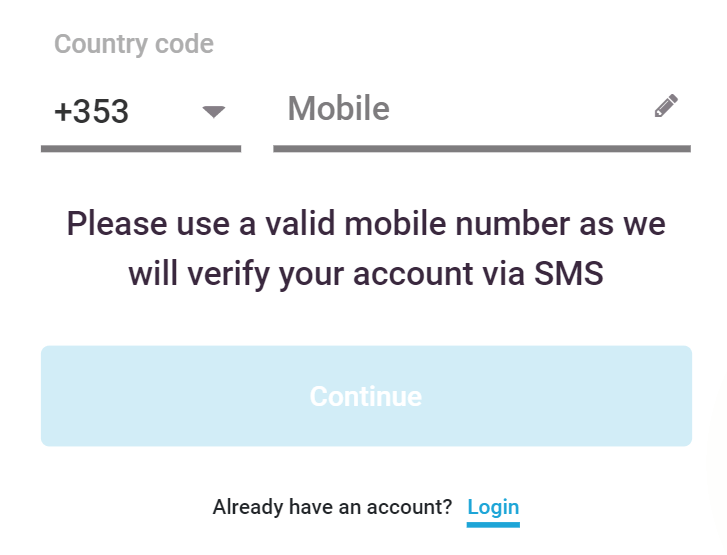Click the Mobile placeholder text
Screen dimensions: 727x555
coord(338,108)
